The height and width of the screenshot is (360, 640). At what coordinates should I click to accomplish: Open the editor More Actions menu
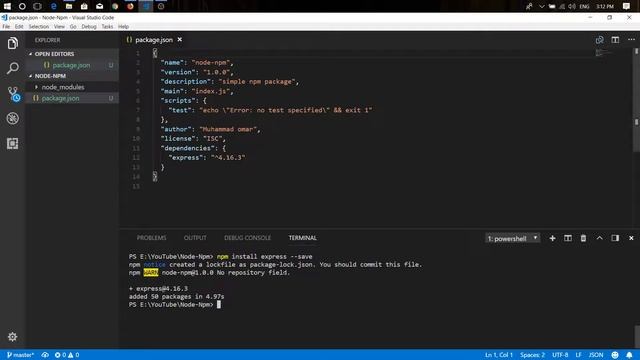pyautogui.click(x=631, y=40)
